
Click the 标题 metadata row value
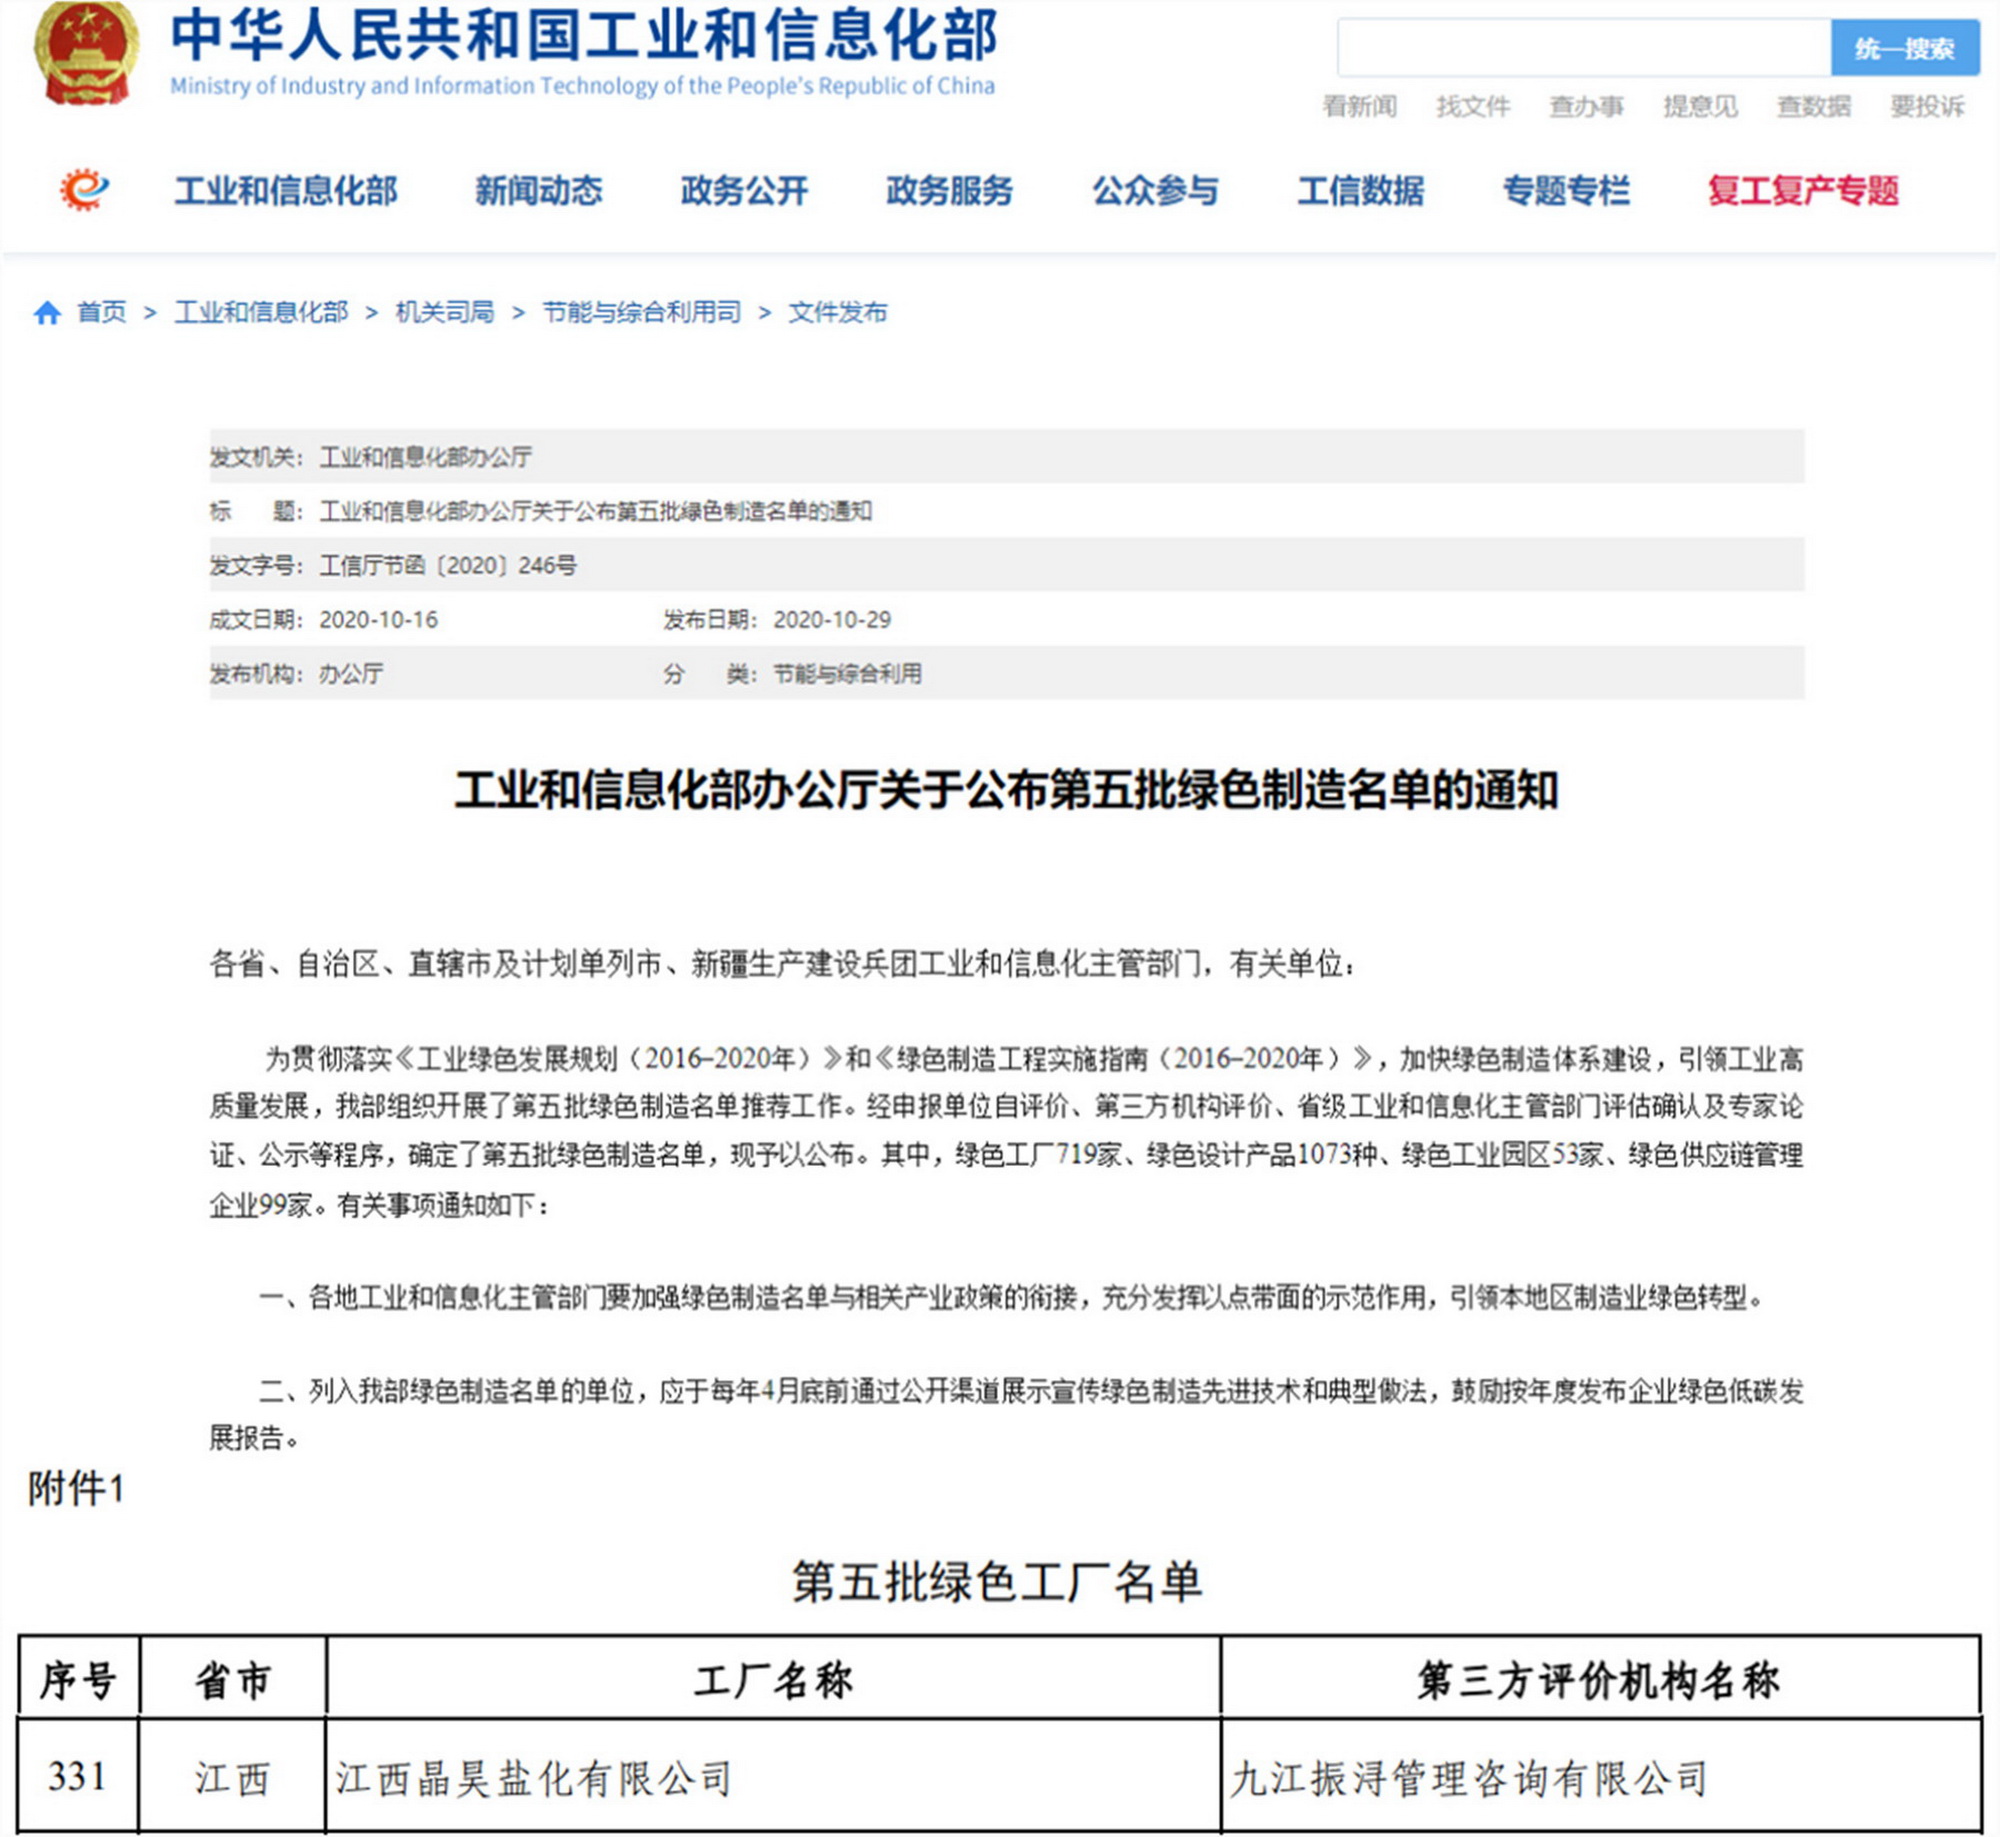tap(595, 511)
